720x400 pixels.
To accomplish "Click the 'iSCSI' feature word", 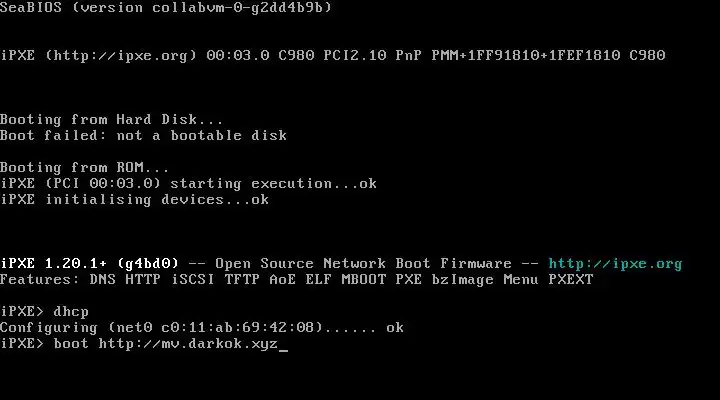I will tap(193, 279).
